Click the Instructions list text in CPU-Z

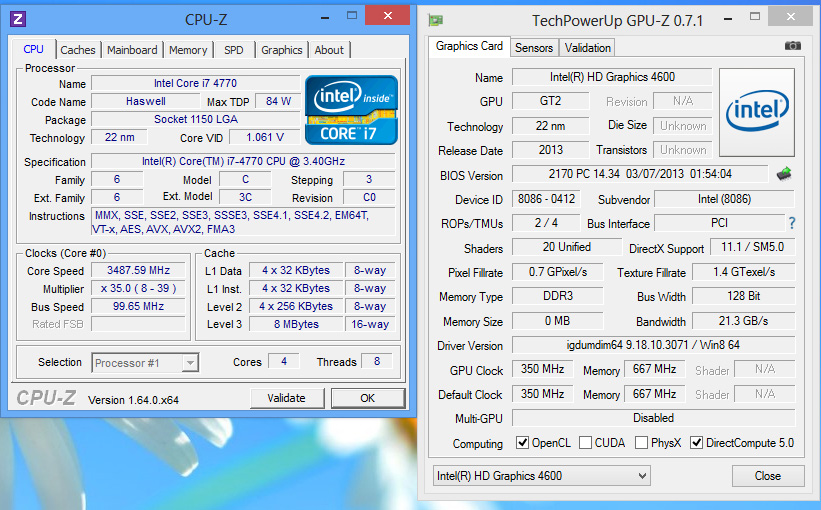[243, 222]
